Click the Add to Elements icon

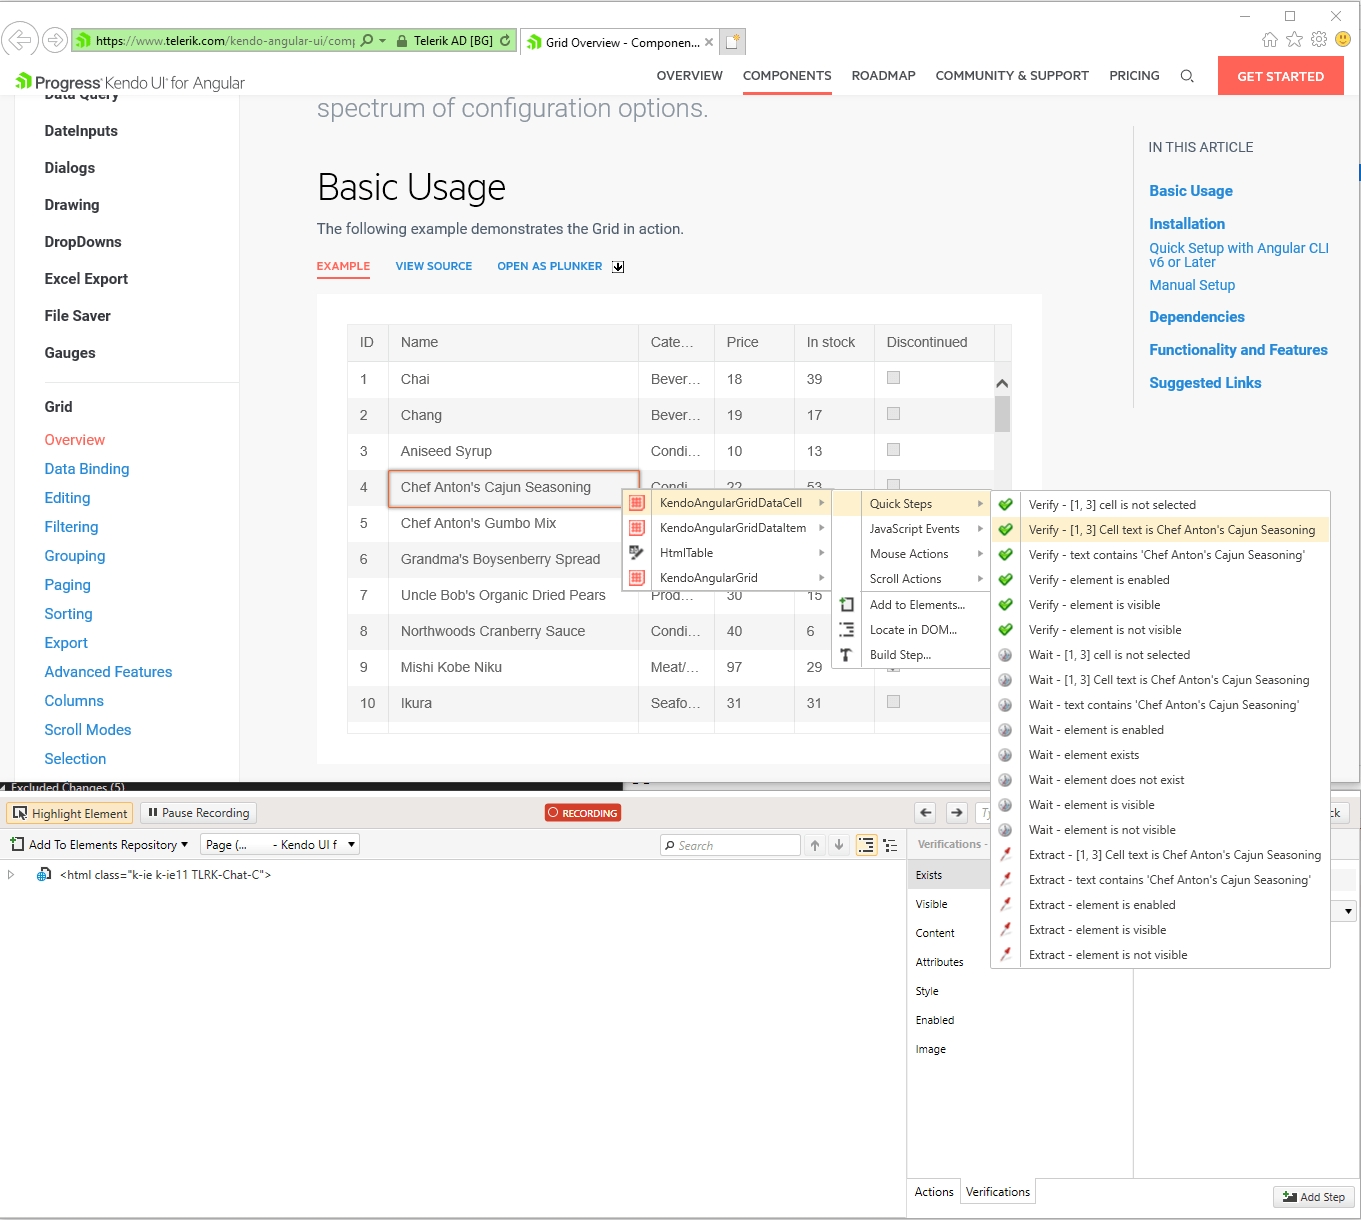coord(846,604)
